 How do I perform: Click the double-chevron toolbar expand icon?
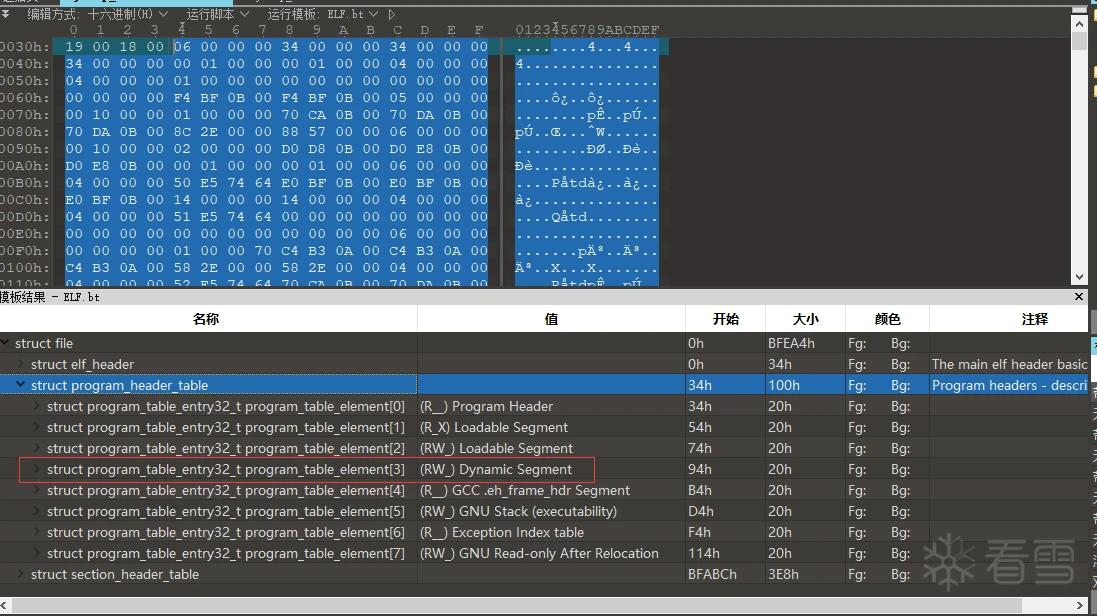point(6,13)
